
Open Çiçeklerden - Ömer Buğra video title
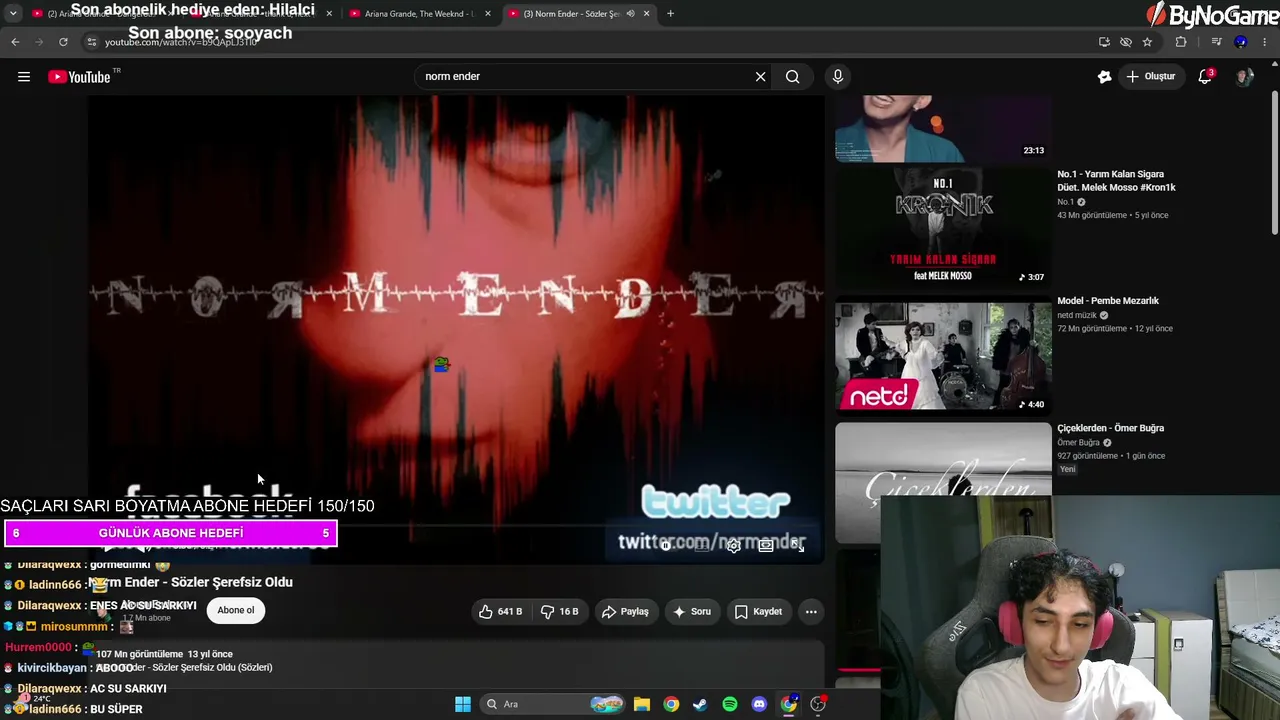tap(1110, 428)
